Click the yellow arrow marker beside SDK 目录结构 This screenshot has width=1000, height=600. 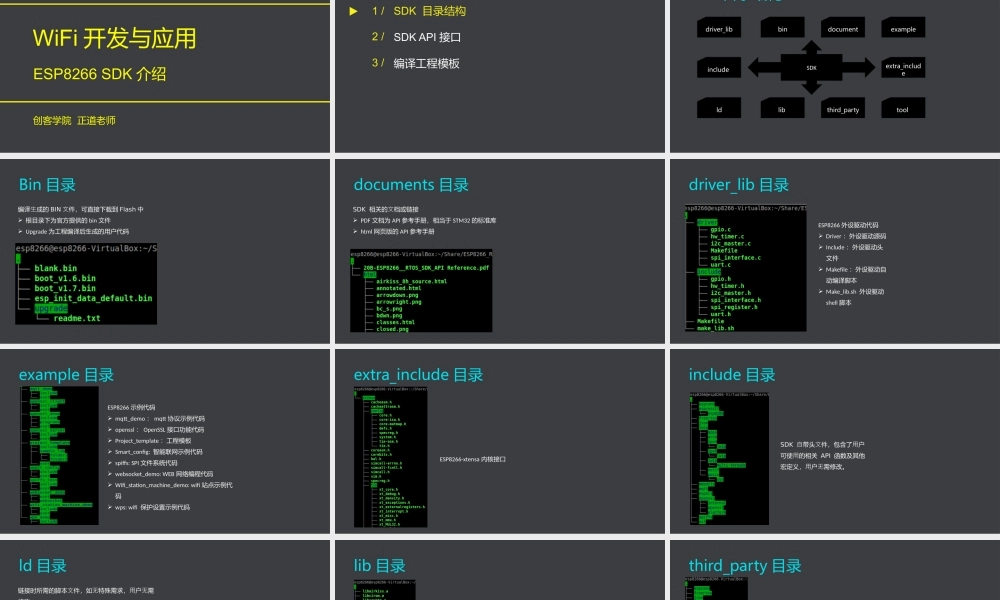(x=354, y=11)
